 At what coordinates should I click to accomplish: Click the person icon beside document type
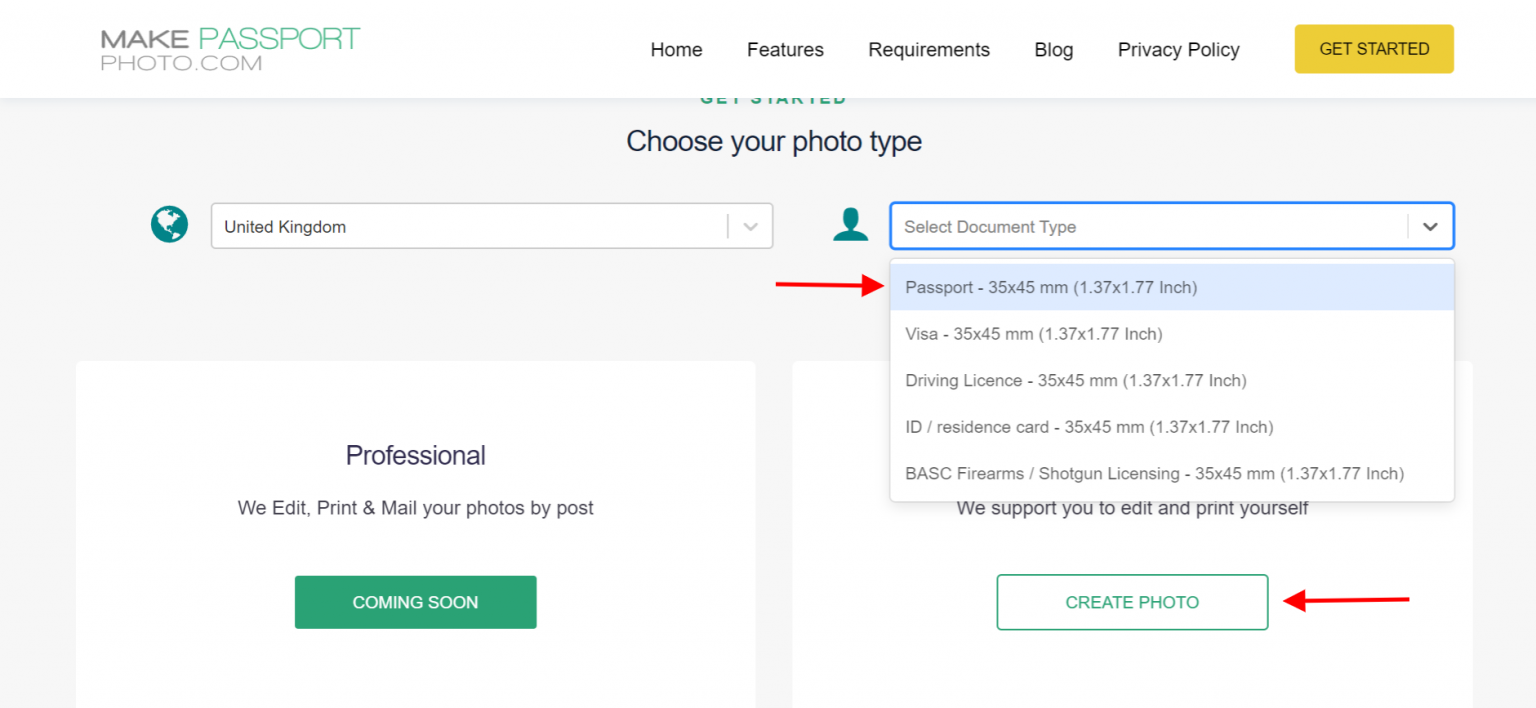[x=850, y=225]
